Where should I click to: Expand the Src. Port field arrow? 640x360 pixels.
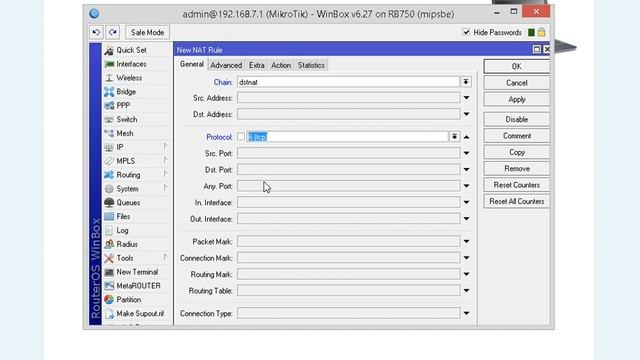tap(466, 153)
